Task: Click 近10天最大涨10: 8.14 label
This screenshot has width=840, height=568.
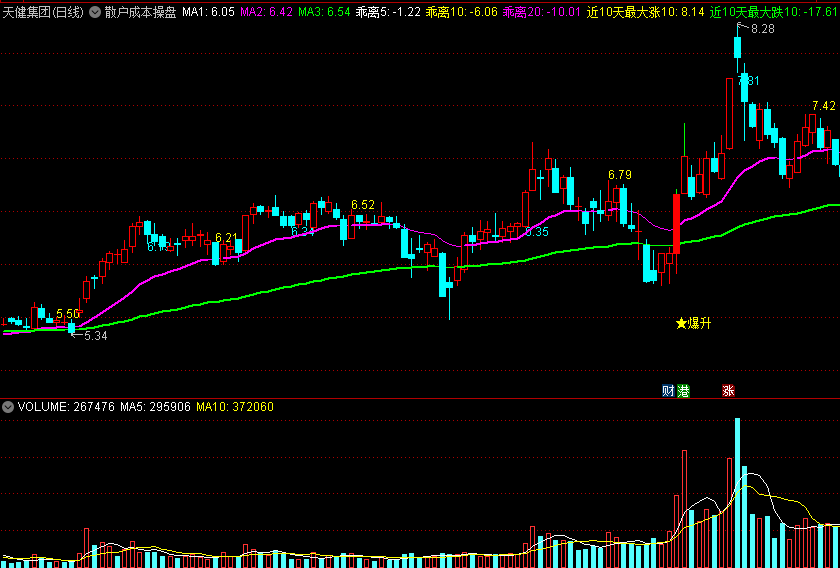Action: click(646, 12)
